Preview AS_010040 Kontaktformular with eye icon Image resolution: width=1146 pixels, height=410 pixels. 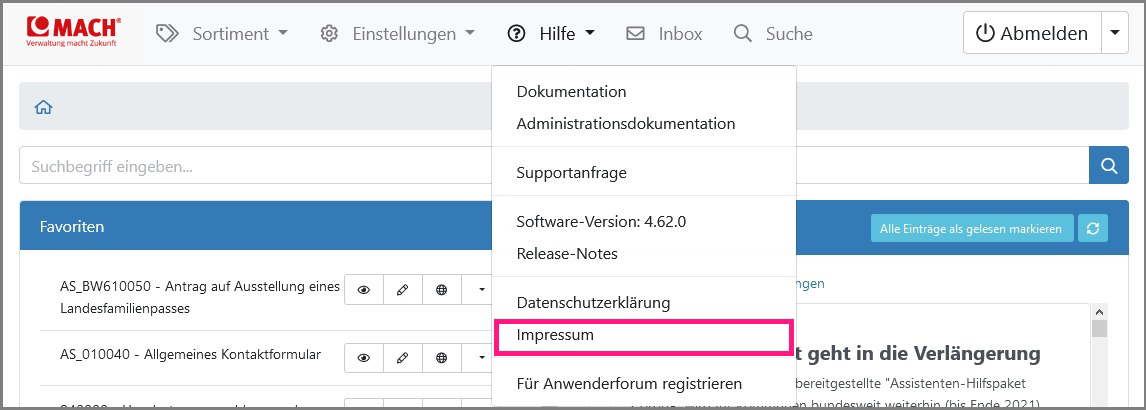click(x=364, y=357)
